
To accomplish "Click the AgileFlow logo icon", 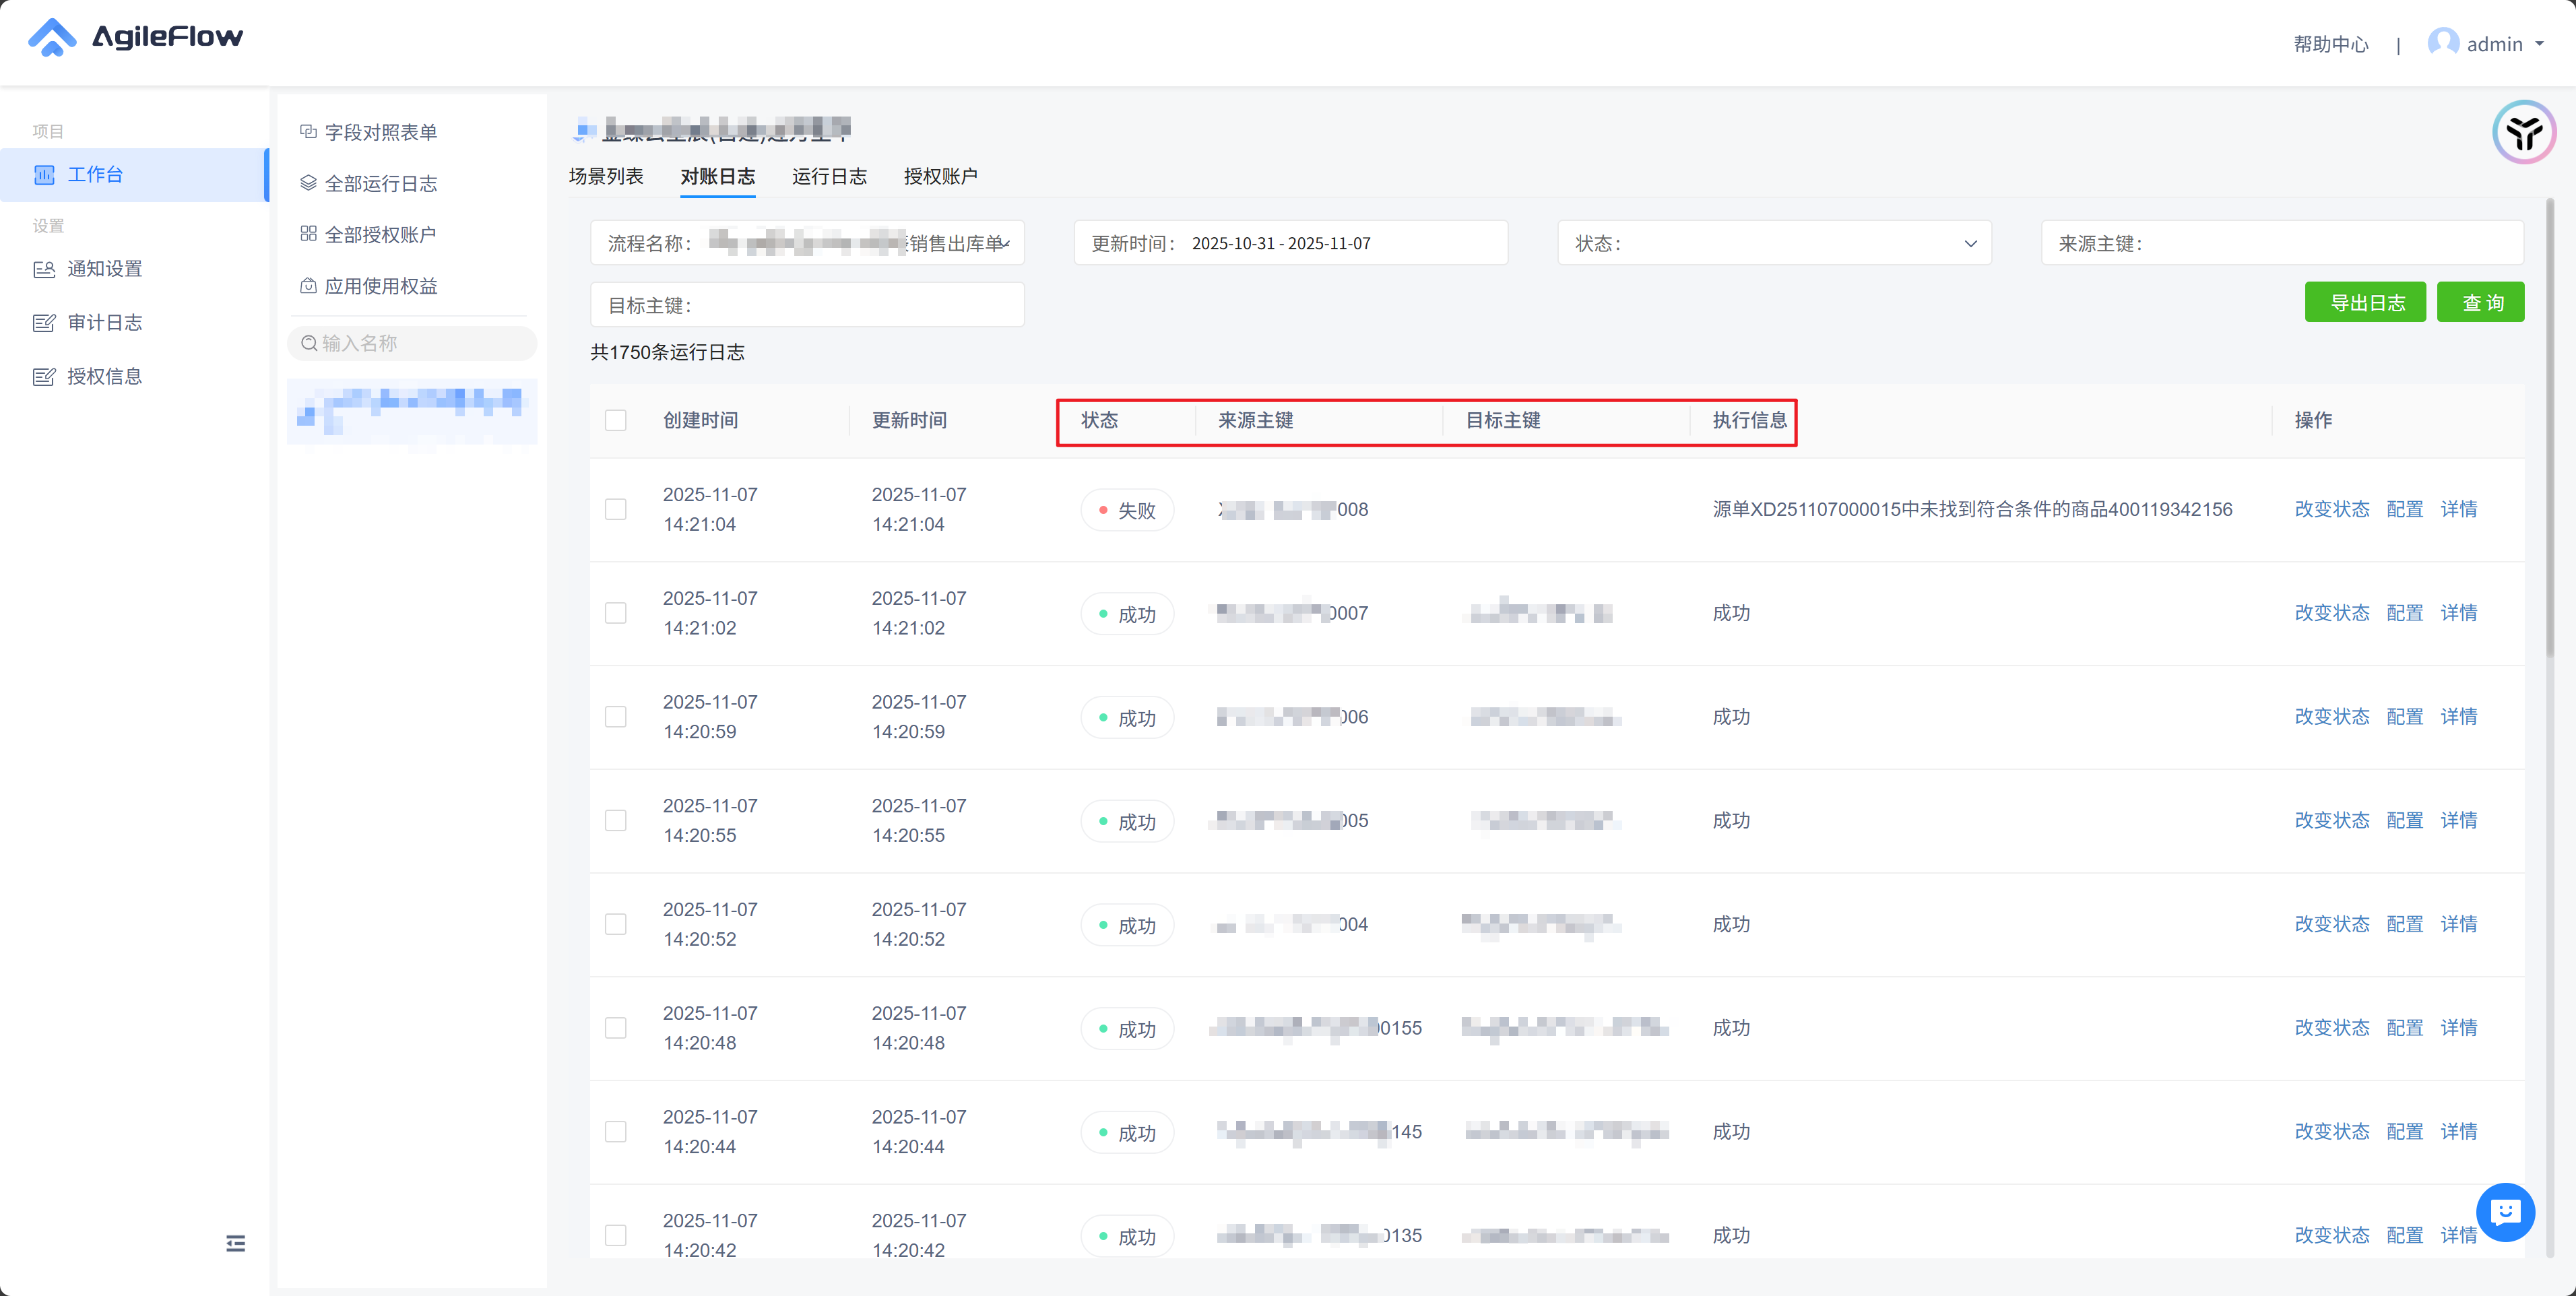I will 52,37.
